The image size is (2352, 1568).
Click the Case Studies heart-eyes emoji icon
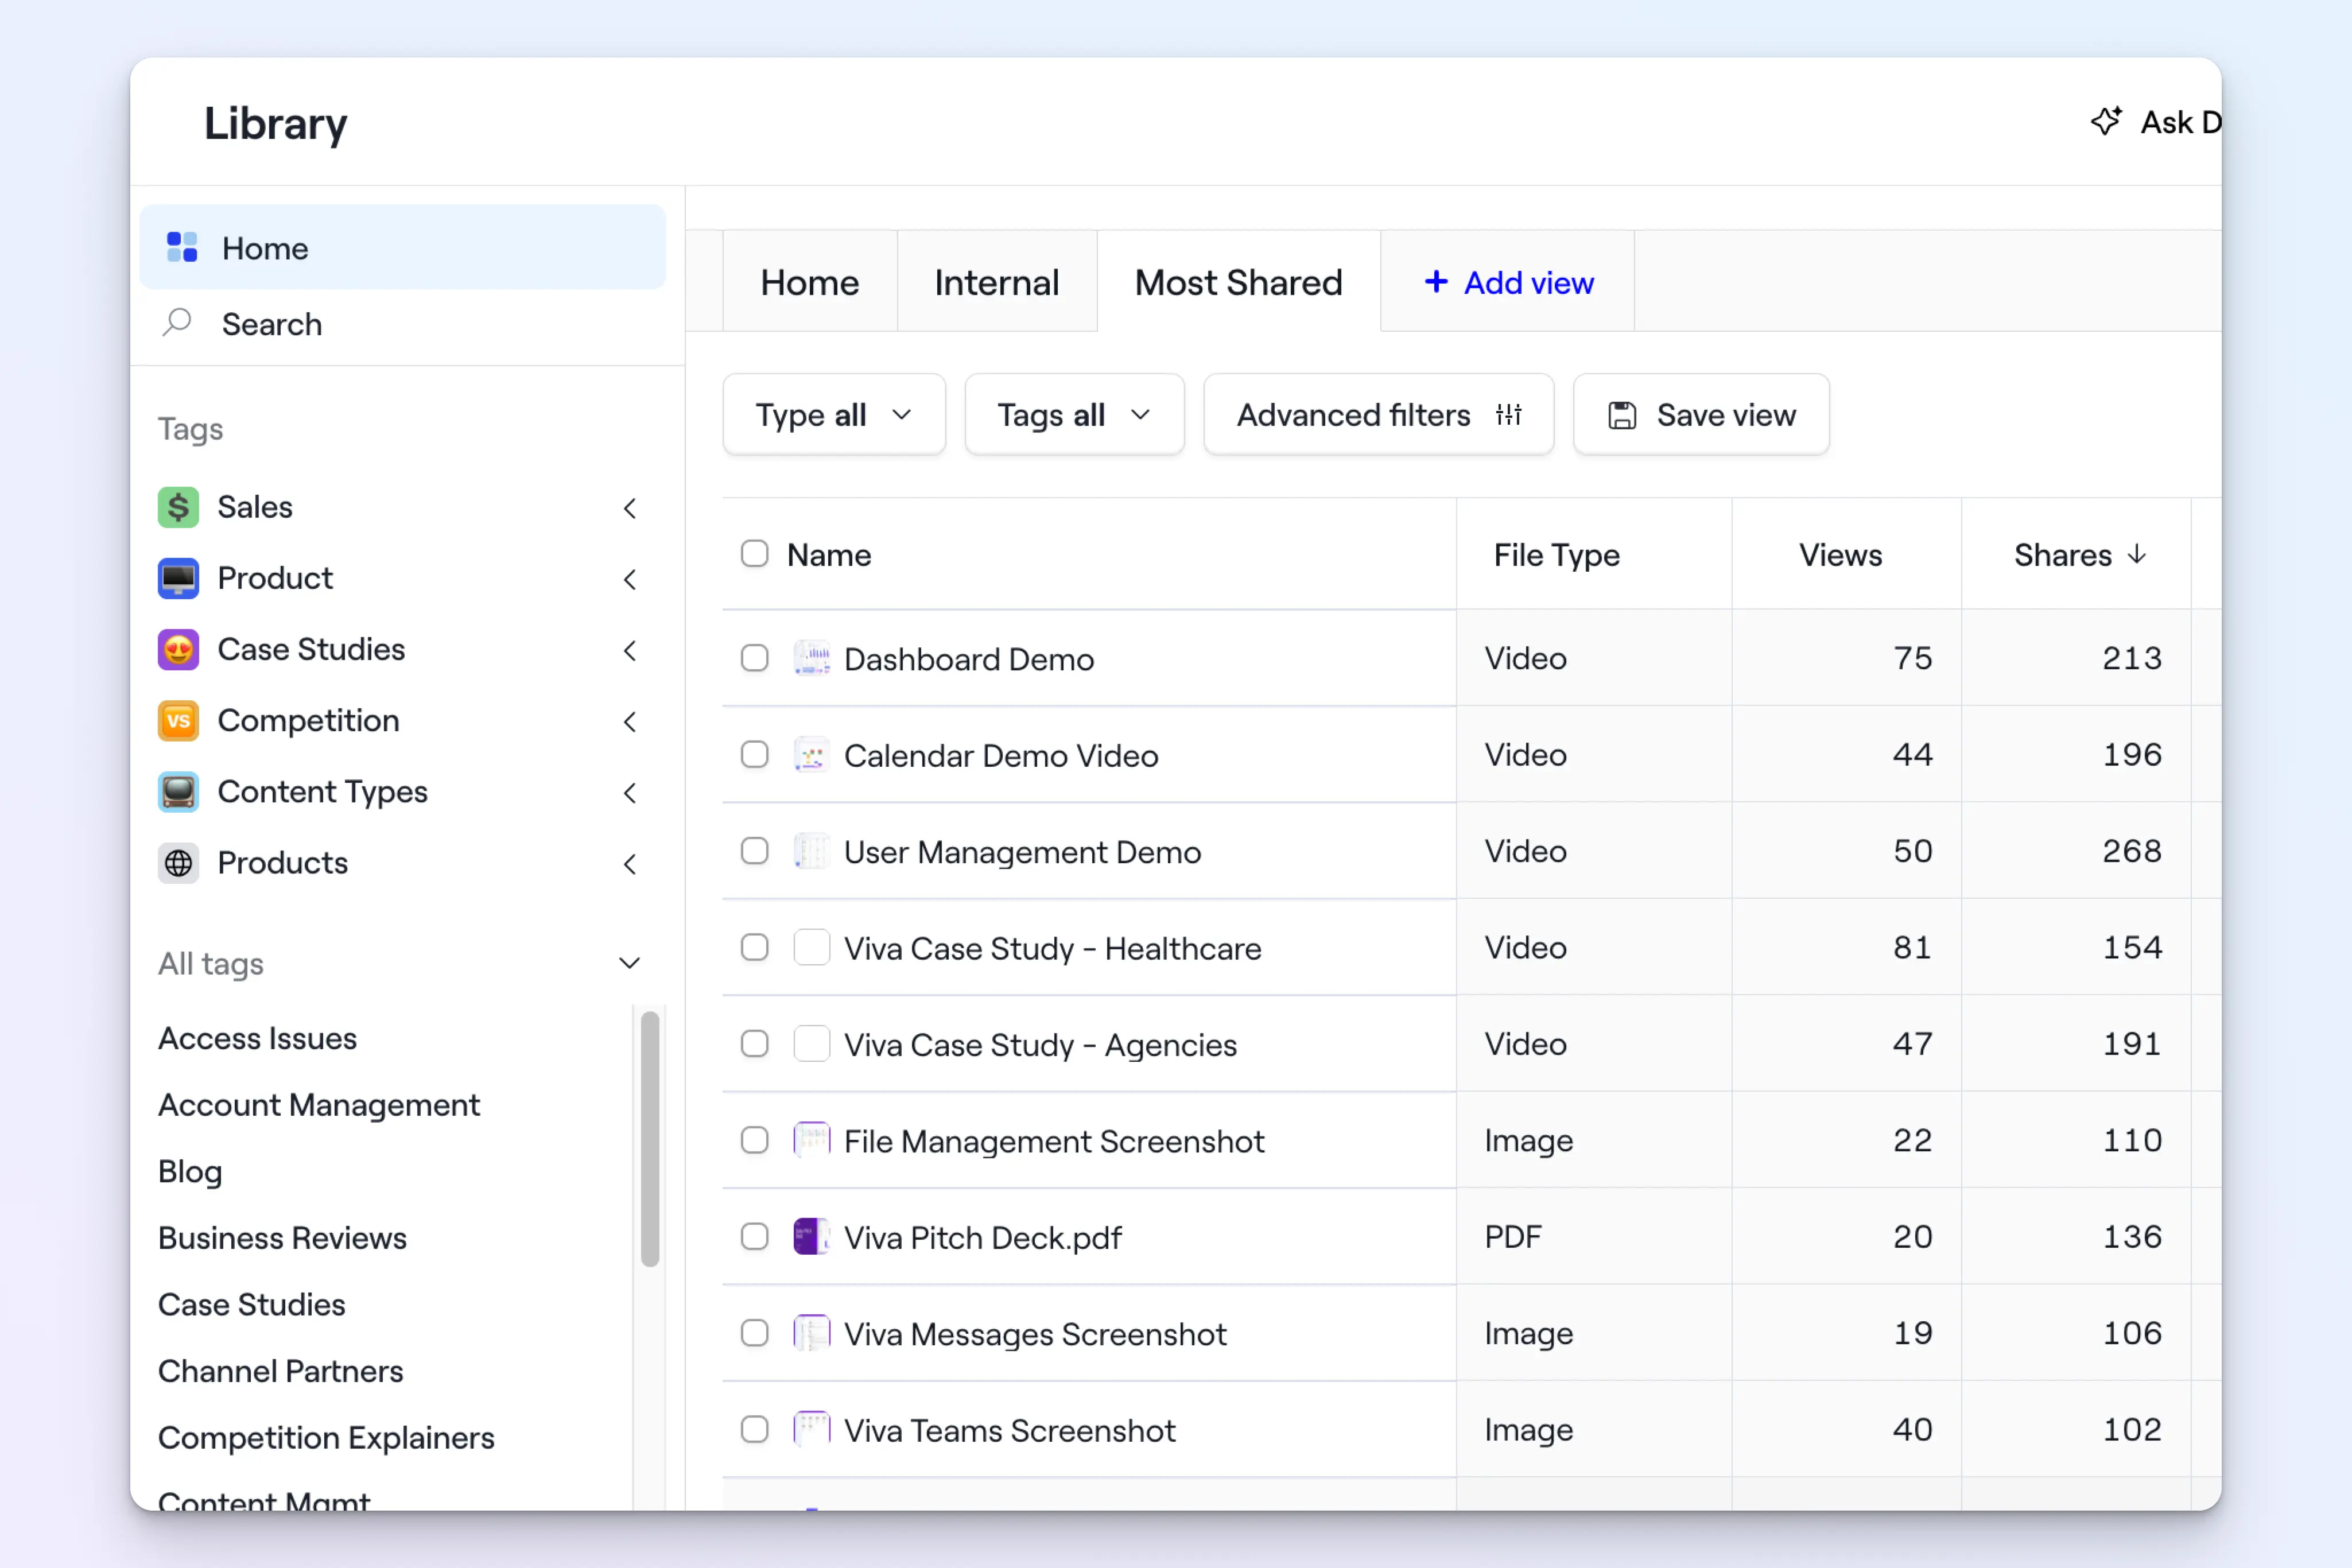(178, 650)
